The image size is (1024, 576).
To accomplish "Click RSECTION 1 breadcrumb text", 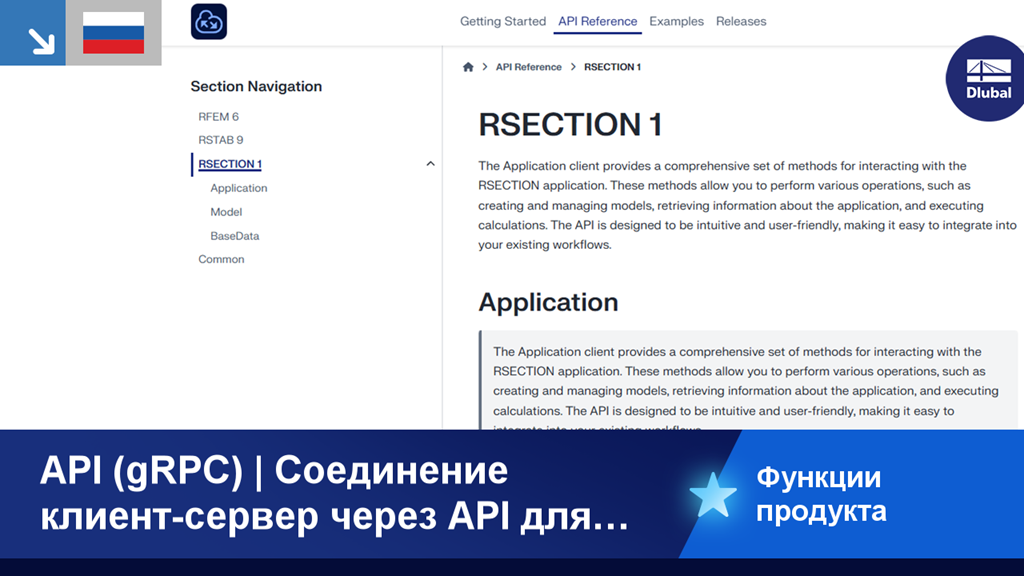I will [x=613, y=67].
